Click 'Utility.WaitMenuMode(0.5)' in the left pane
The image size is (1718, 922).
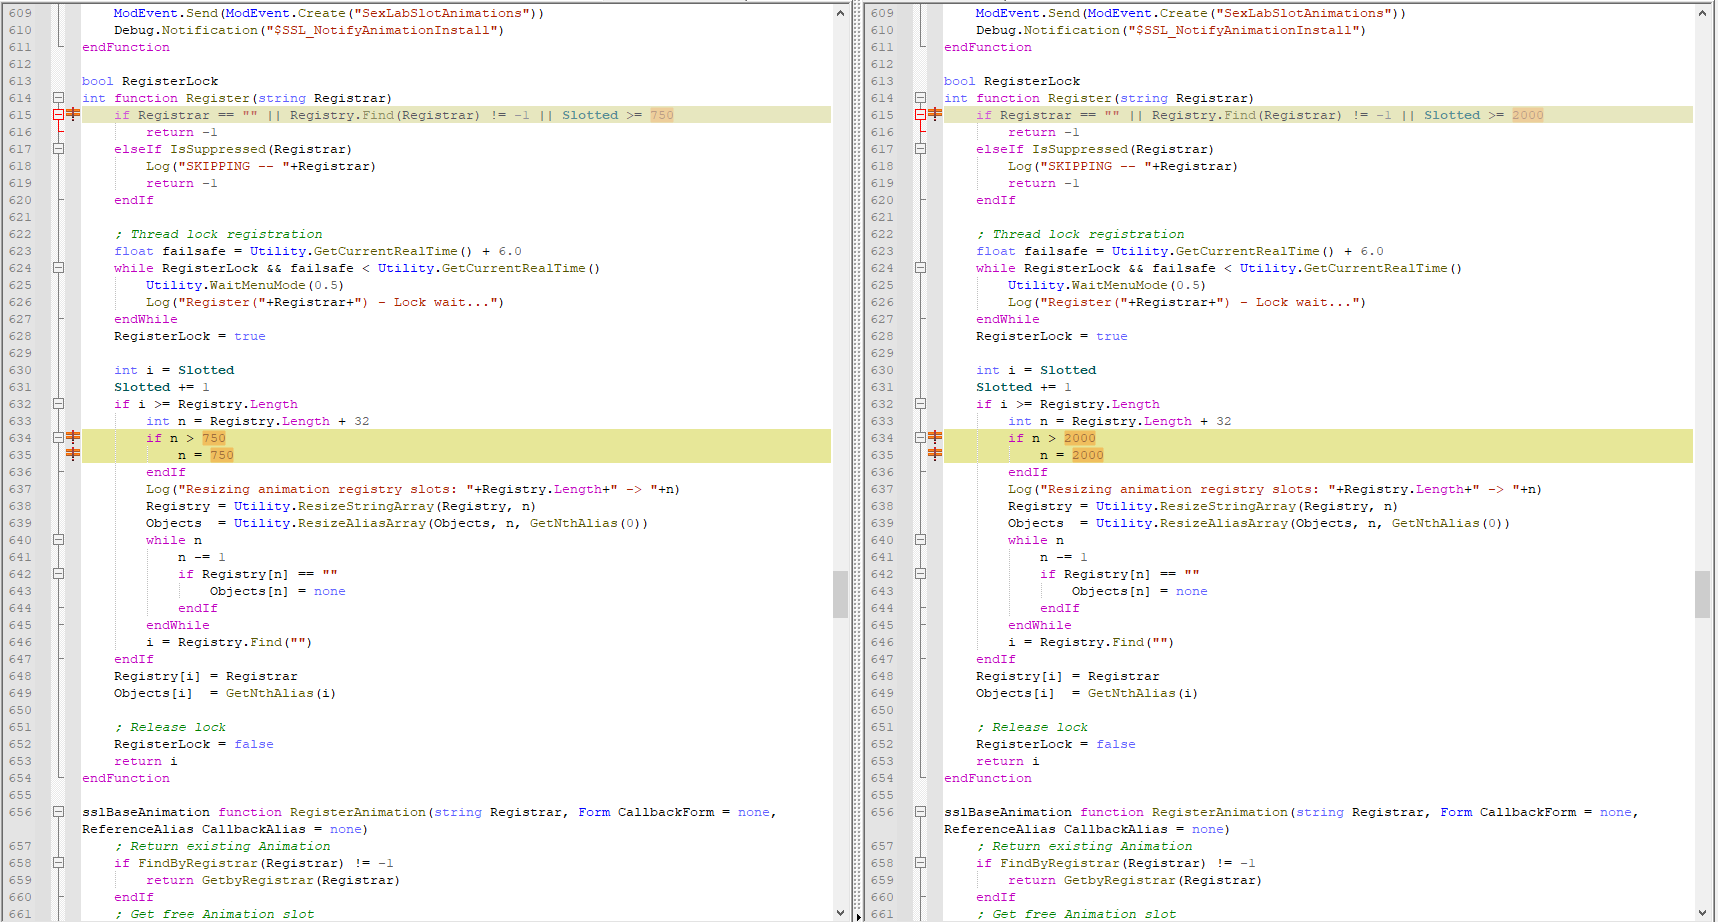[245, 285]
